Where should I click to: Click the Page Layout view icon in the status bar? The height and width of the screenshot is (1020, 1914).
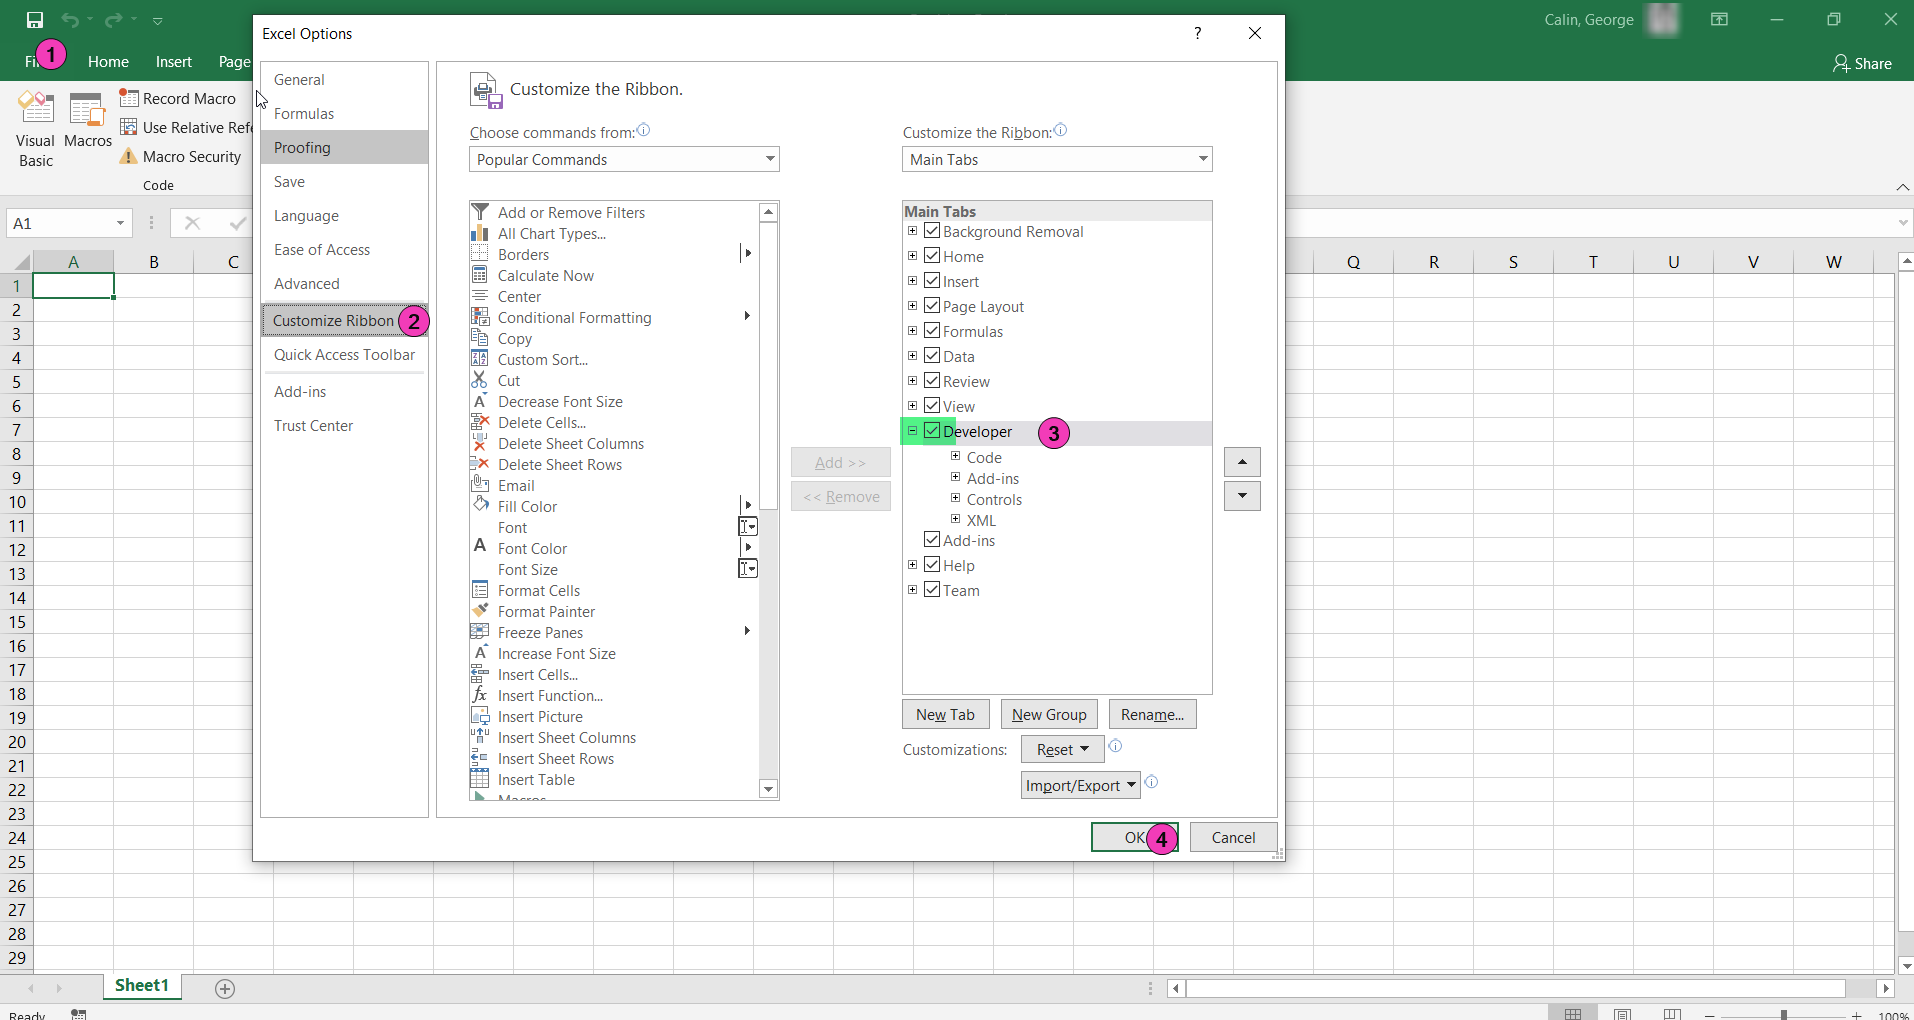click(x=1623, y=1014)
